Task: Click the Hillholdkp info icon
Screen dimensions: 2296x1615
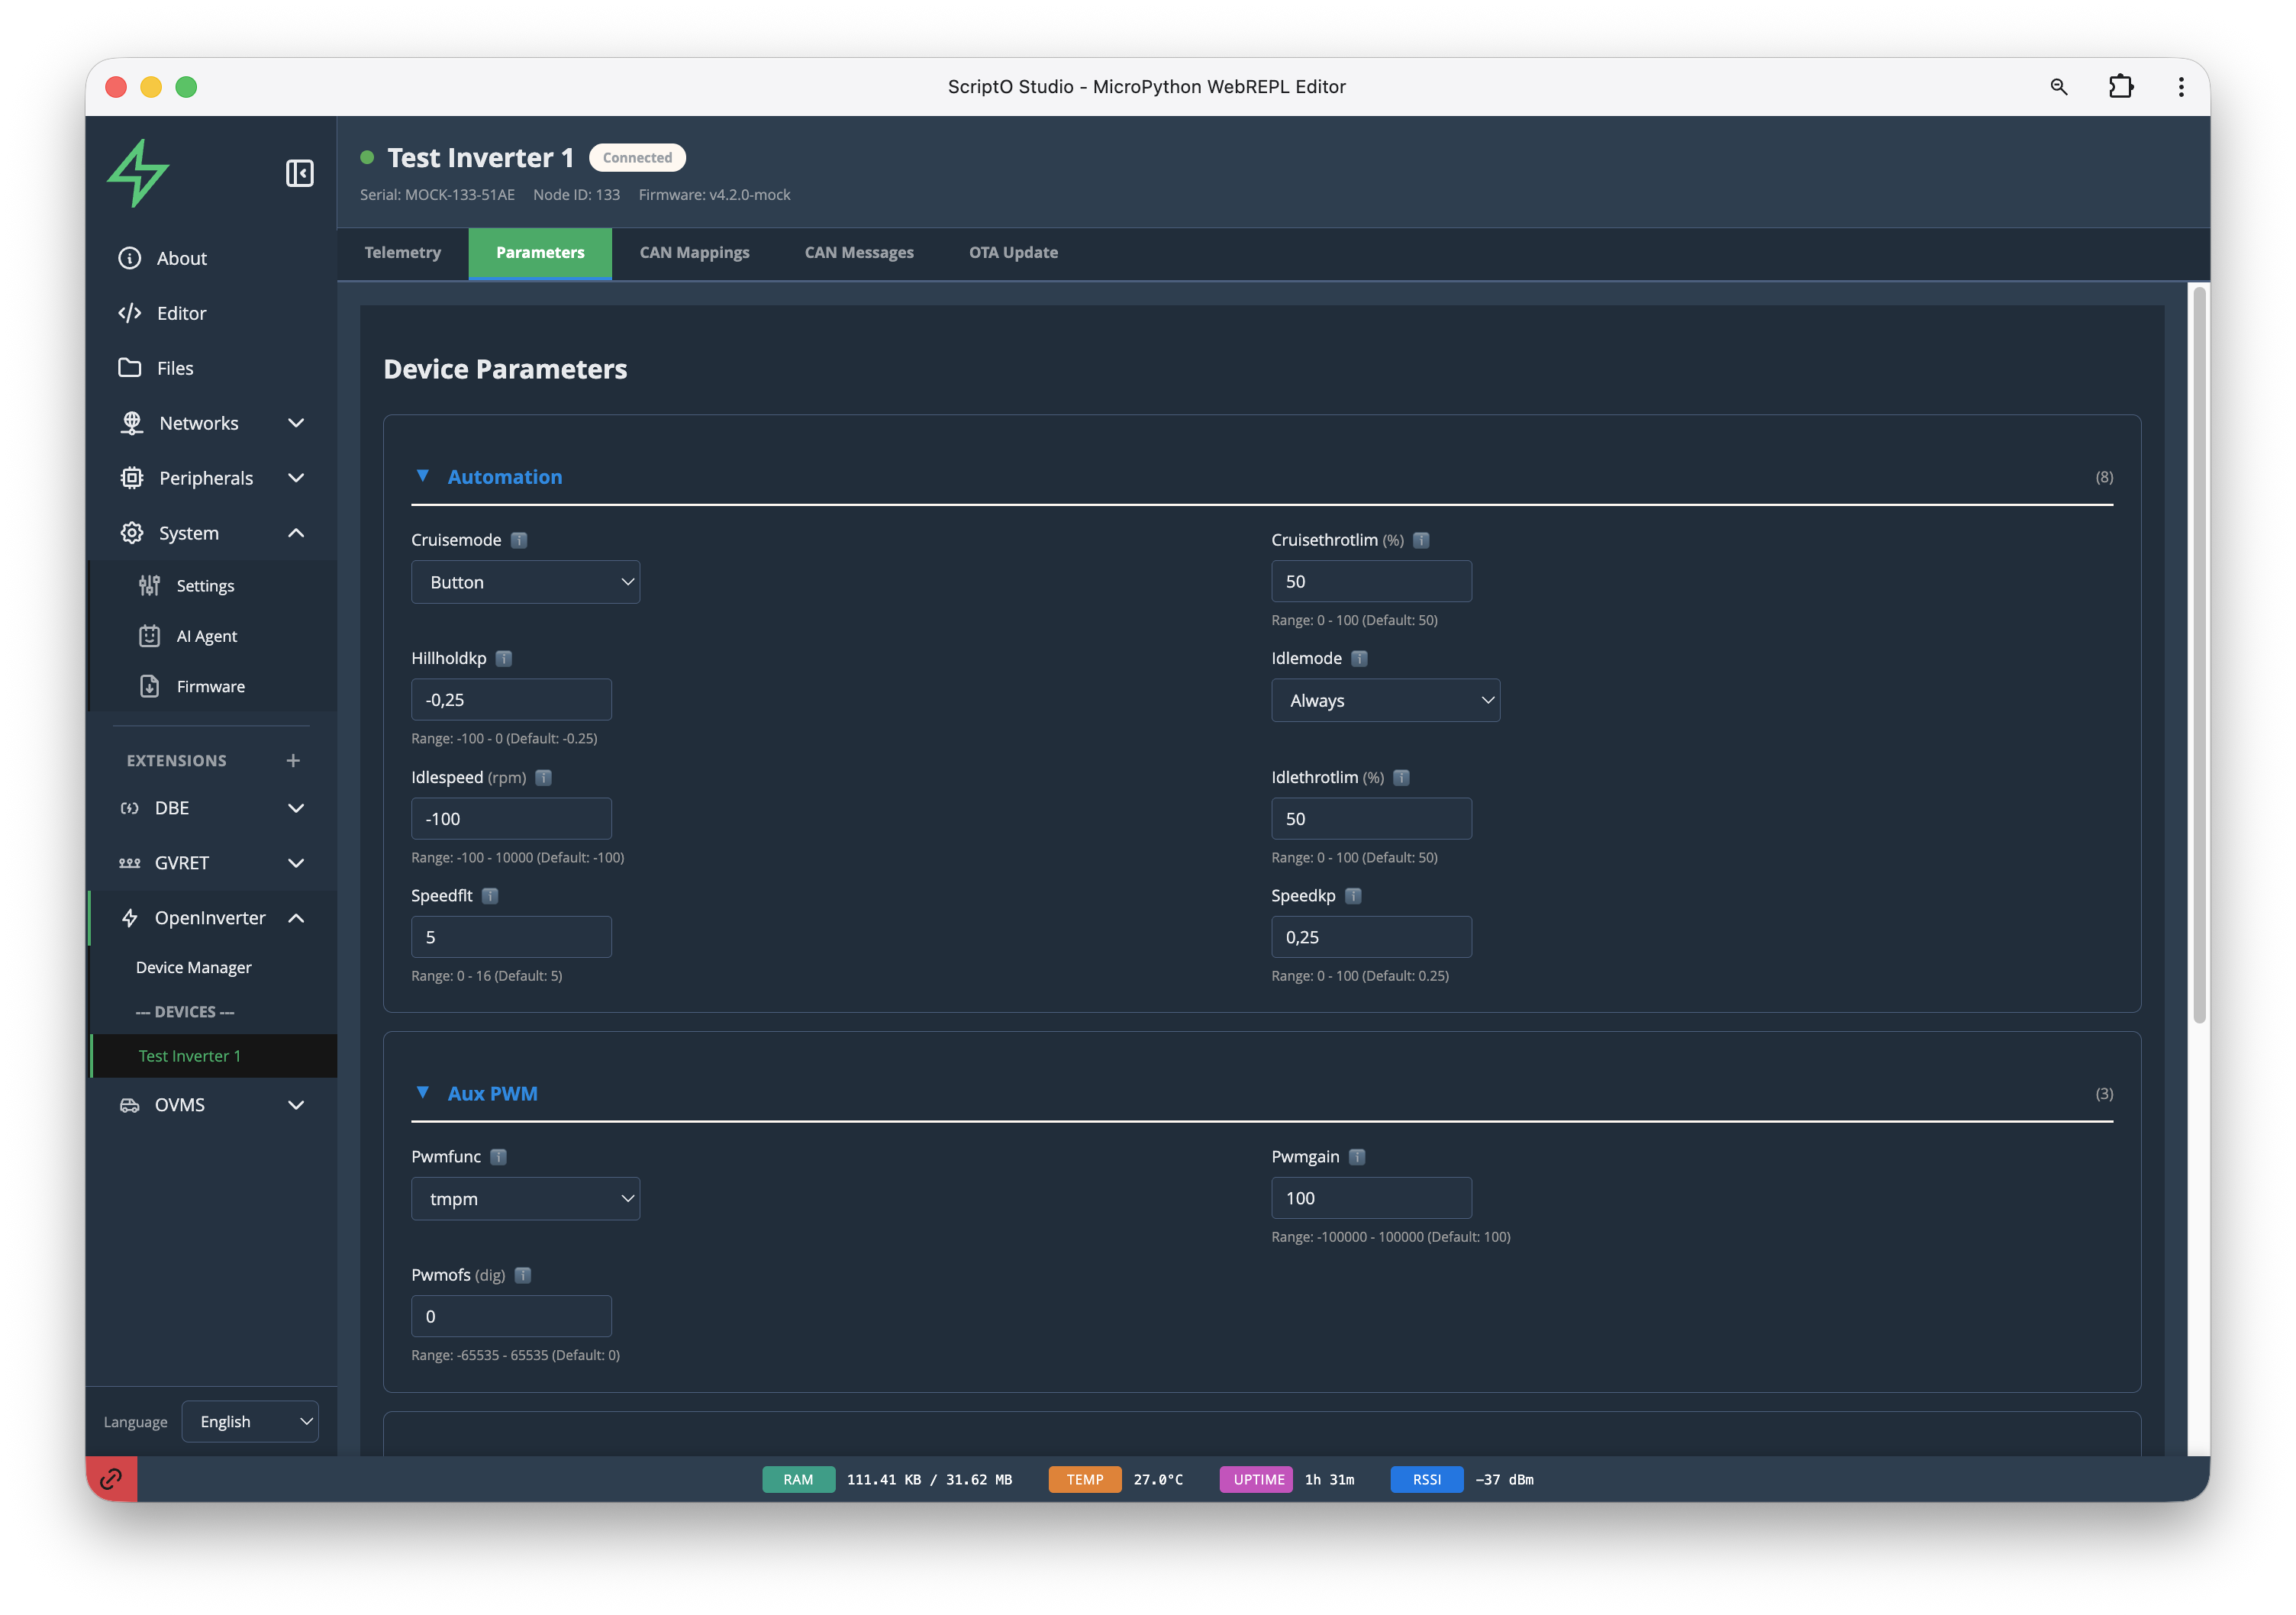Action: click(x=504, y=658)
